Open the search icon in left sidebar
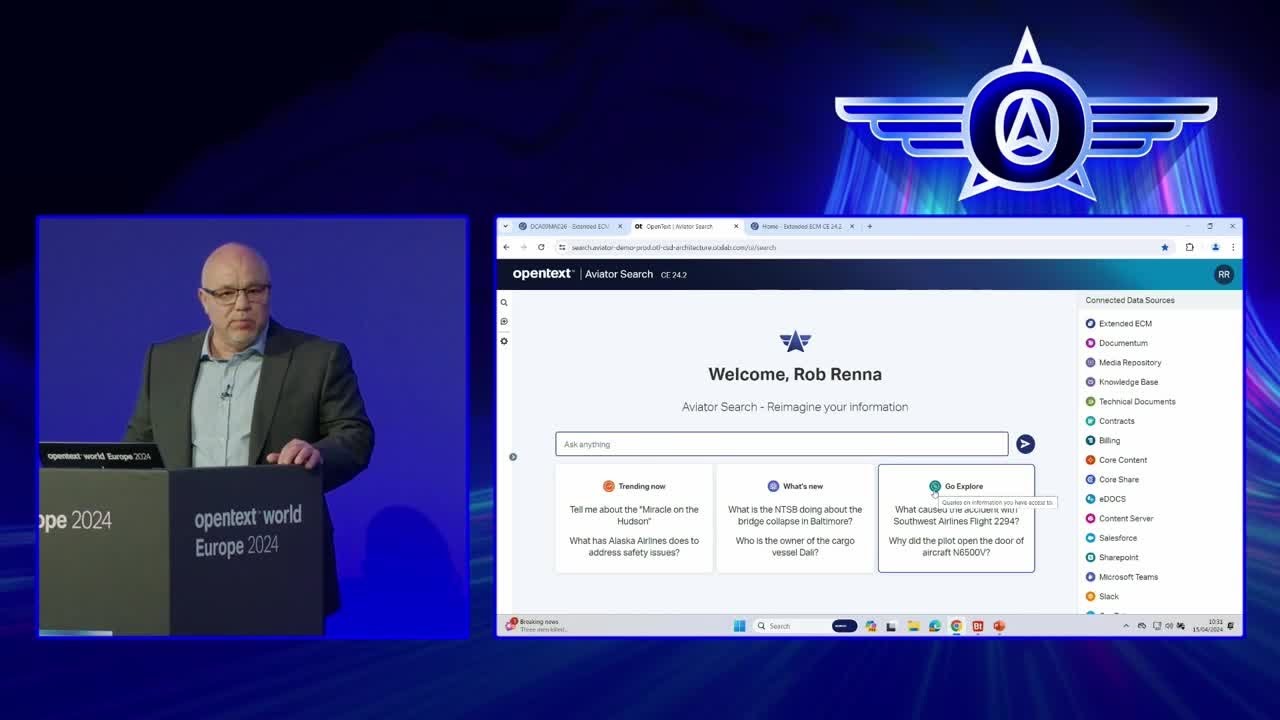Viewport: 1280px width, 720px height. [504, 302]
